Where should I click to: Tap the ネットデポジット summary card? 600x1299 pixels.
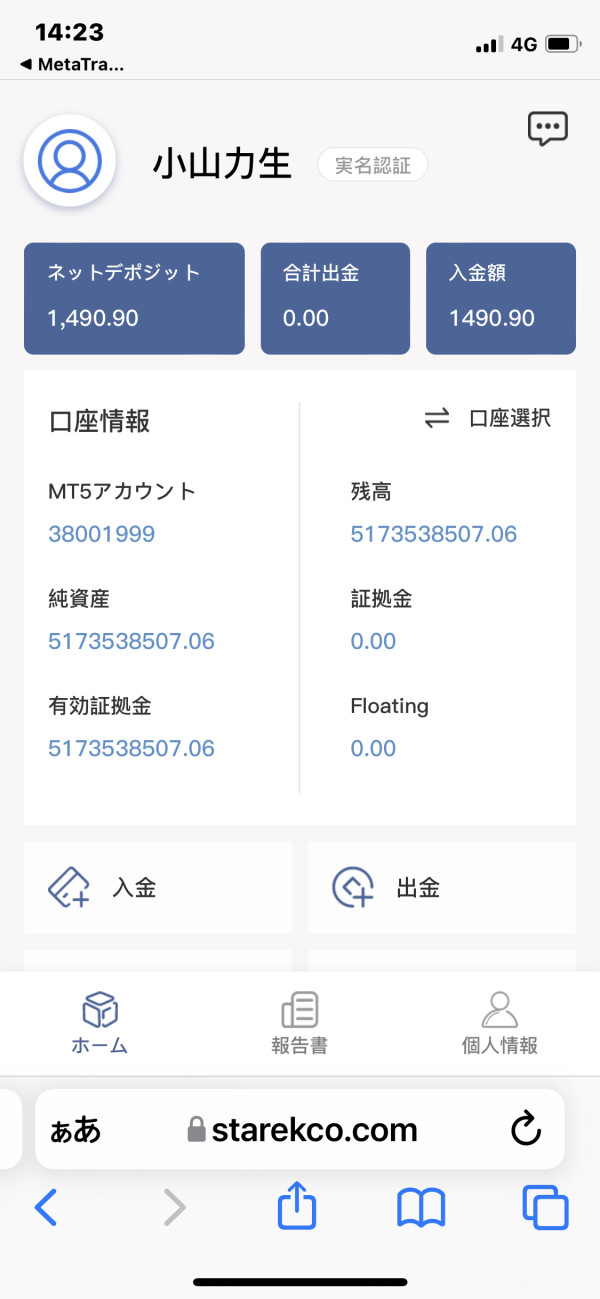pyautogui.click(x=134, y=298)
